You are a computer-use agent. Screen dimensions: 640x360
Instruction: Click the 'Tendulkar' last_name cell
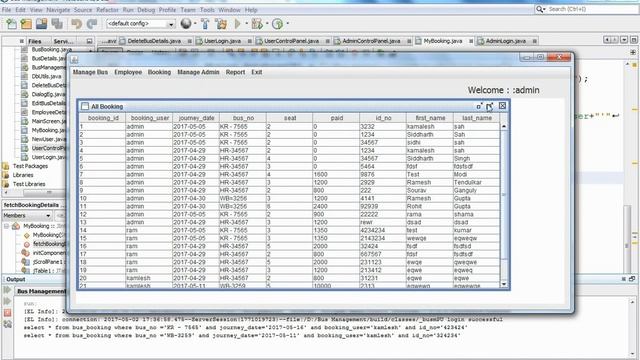(x=476, y=182)
